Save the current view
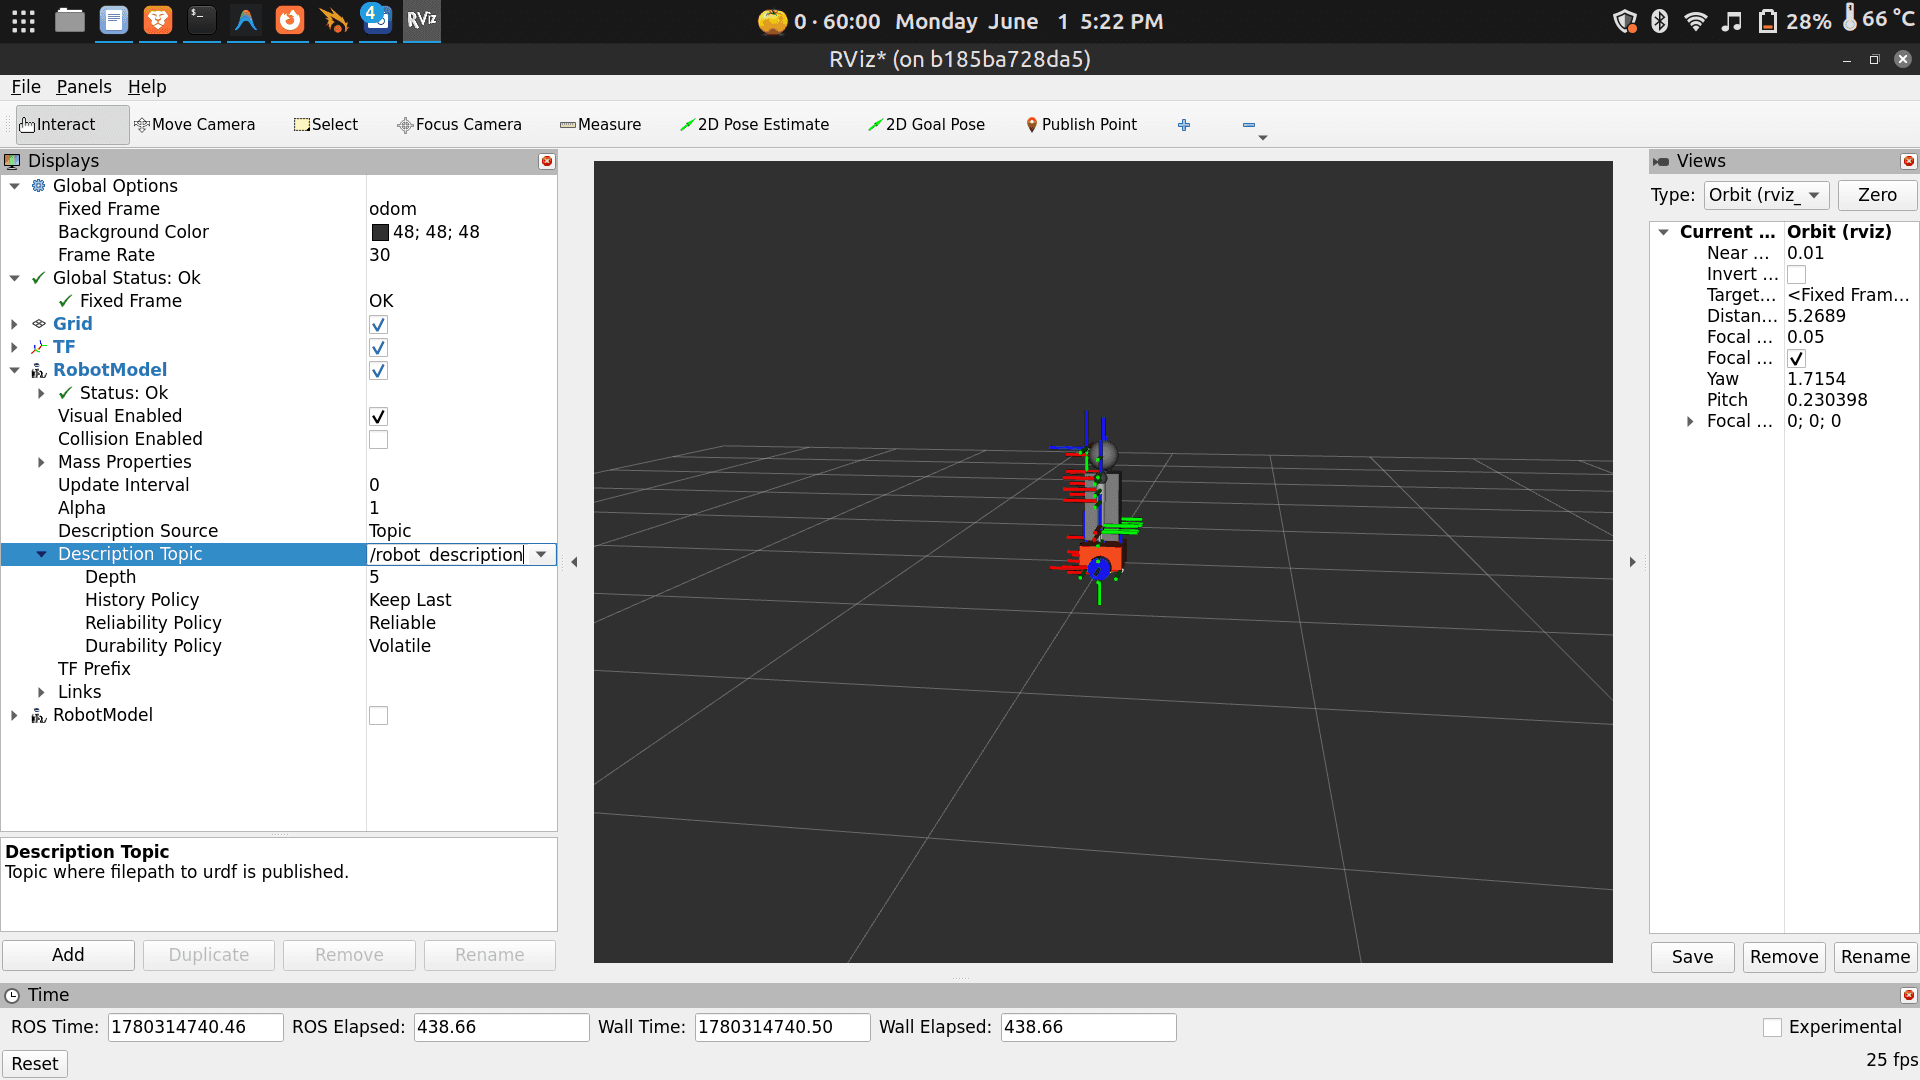This screenshot has height=1080, width=1920. pyautogui.click(x=1692, y=957)
